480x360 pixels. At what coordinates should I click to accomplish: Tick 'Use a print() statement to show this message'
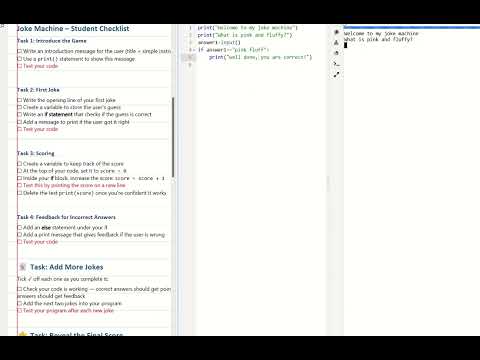[19, 59]
